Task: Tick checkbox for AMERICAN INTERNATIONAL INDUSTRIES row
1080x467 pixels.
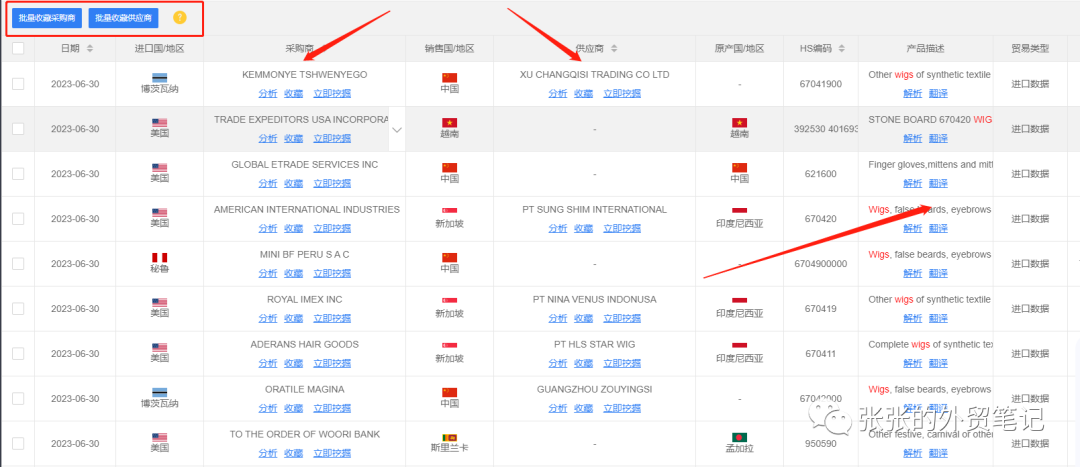Action: click(18, 218)
